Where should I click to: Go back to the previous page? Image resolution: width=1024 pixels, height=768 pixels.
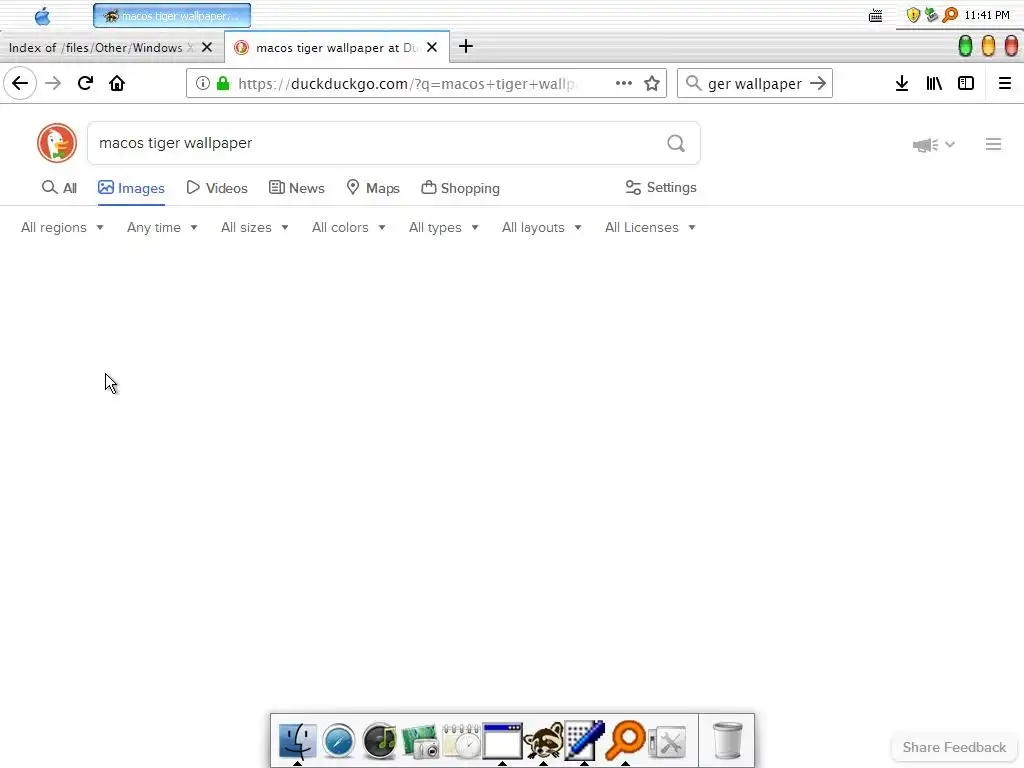point(20,84)
